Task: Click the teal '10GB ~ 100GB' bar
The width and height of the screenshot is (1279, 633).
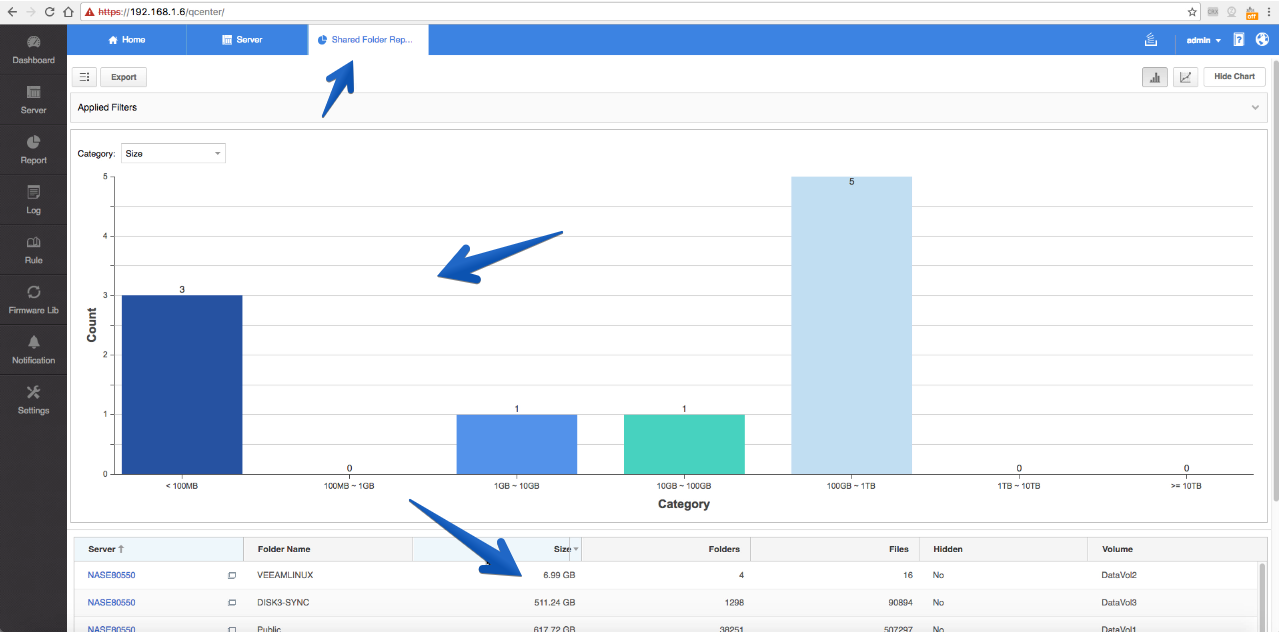Action: 684,444
